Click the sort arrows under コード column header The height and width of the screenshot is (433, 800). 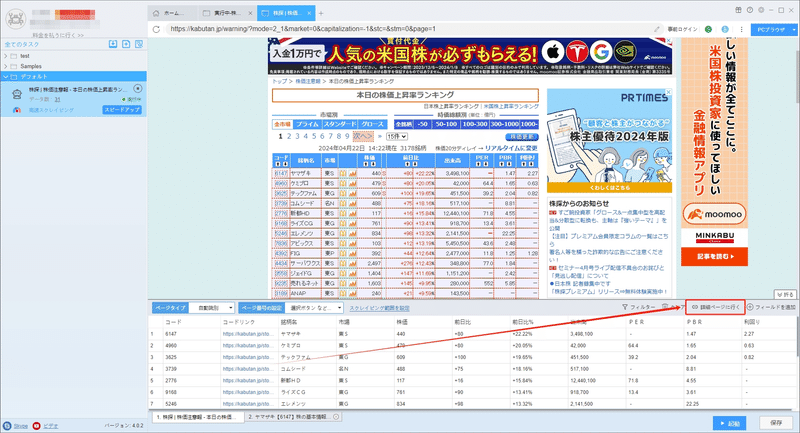pyautogui.click(x=281, y=164)
